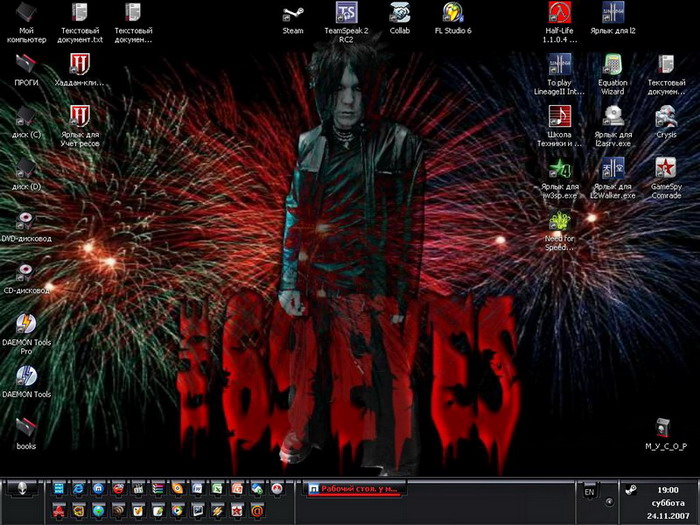
Task: Launch Winamp lightning icon in quick launch
Action: (x=217, y=510)
